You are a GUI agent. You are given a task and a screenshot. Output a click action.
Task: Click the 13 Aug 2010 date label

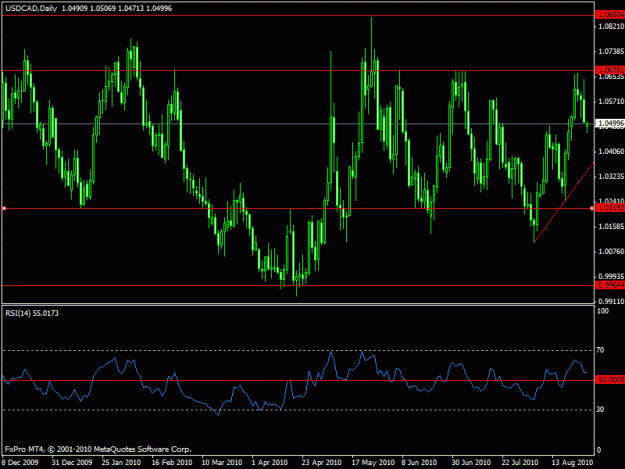(572, 463)
